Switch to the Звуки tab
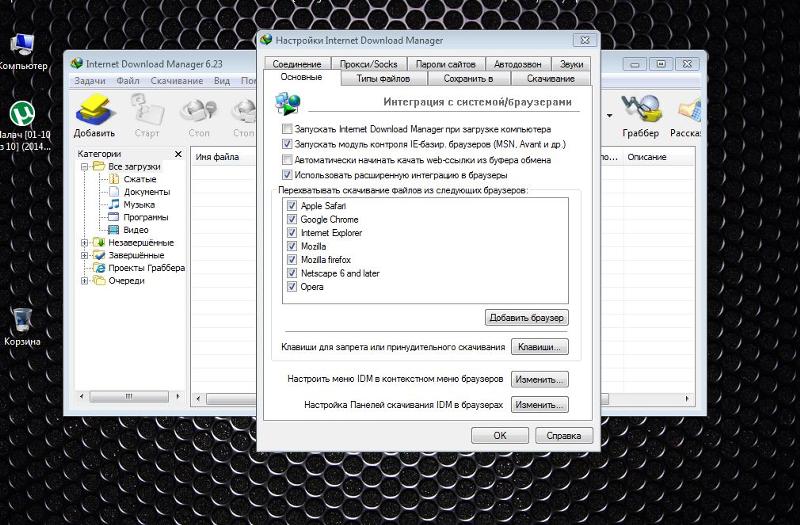Viewport: 800px width, 525px height. coord(571,64)
